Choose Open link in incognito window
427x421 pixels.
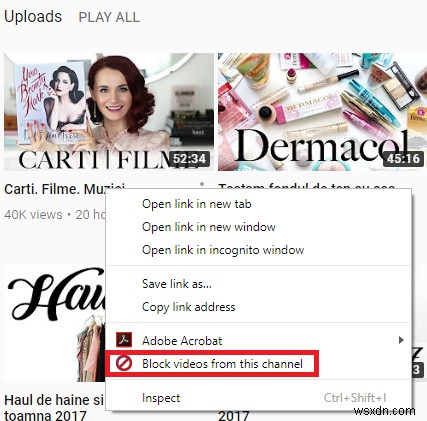(223, 250)
